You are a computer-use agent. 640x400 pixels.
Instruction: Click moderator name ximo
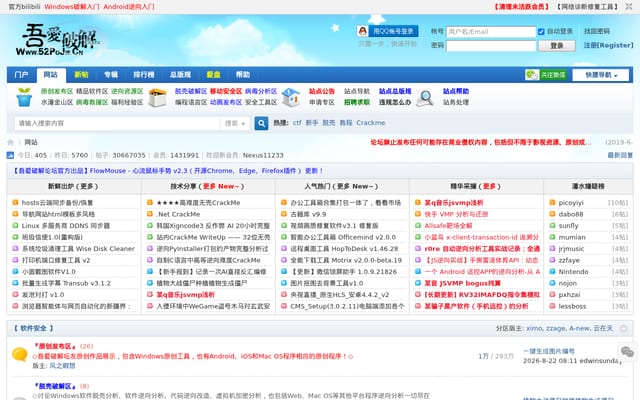click(534, 328)
